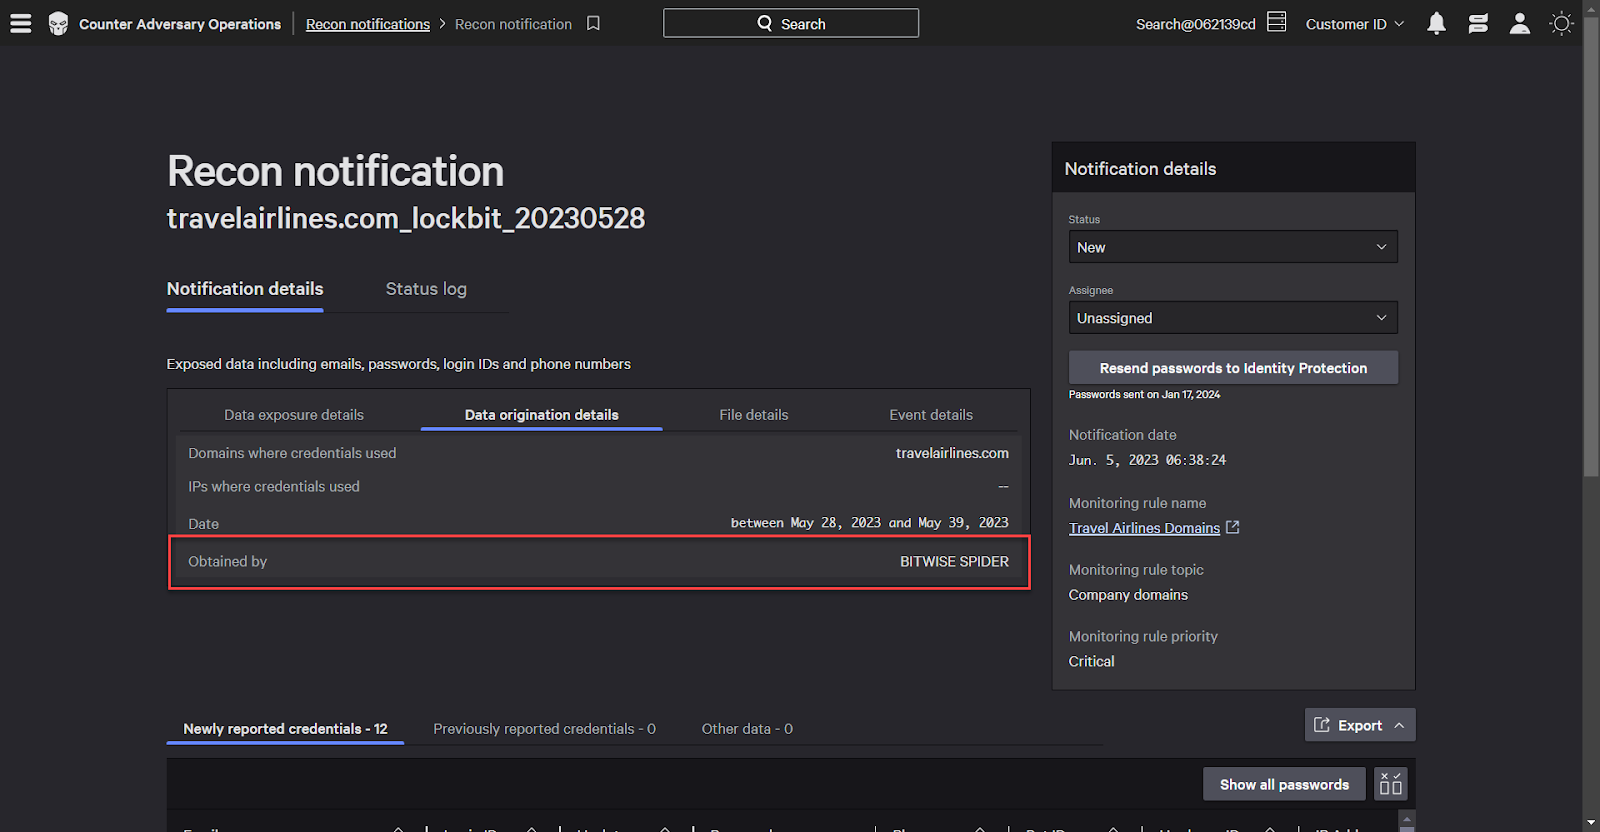This screenshot has width=1600, height=832.
Task: Click the BITWISE SPIDER value
Action: 954,562
